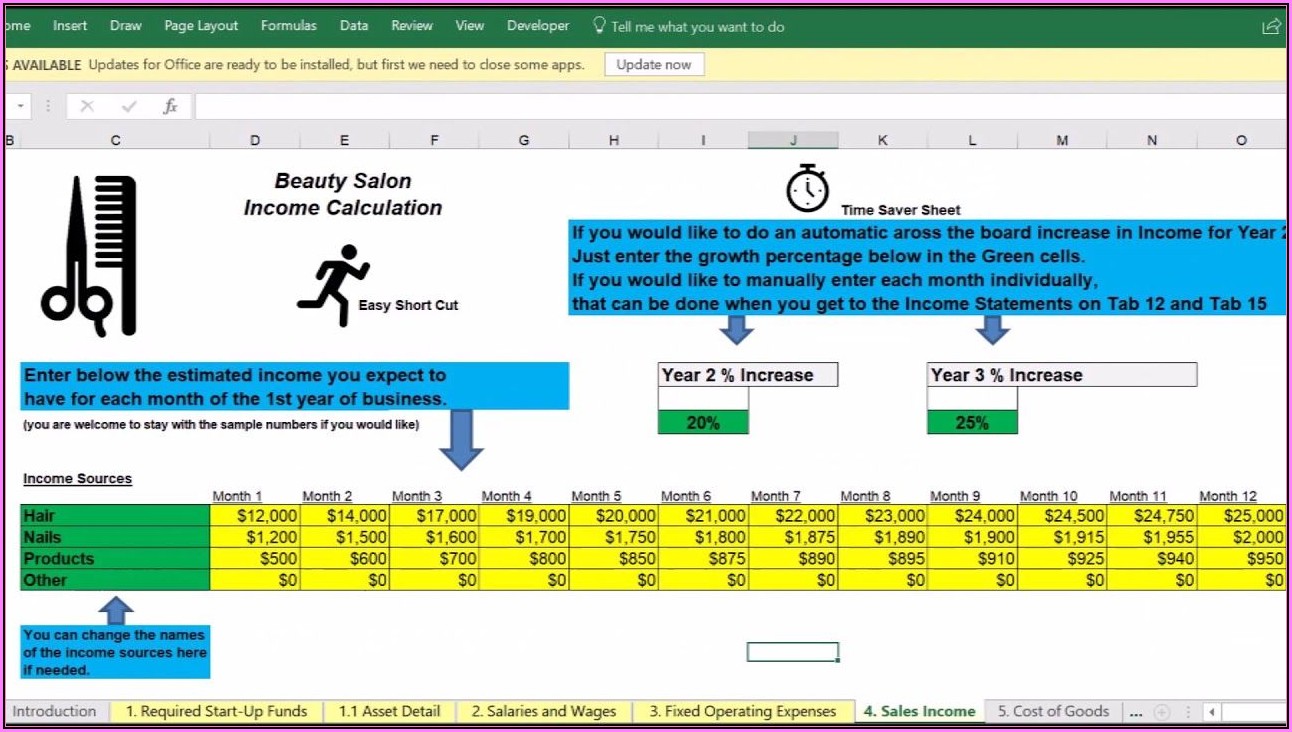Open the Review ribbon tab
This screenshot has height=732, width=1292.
[412, 26]
